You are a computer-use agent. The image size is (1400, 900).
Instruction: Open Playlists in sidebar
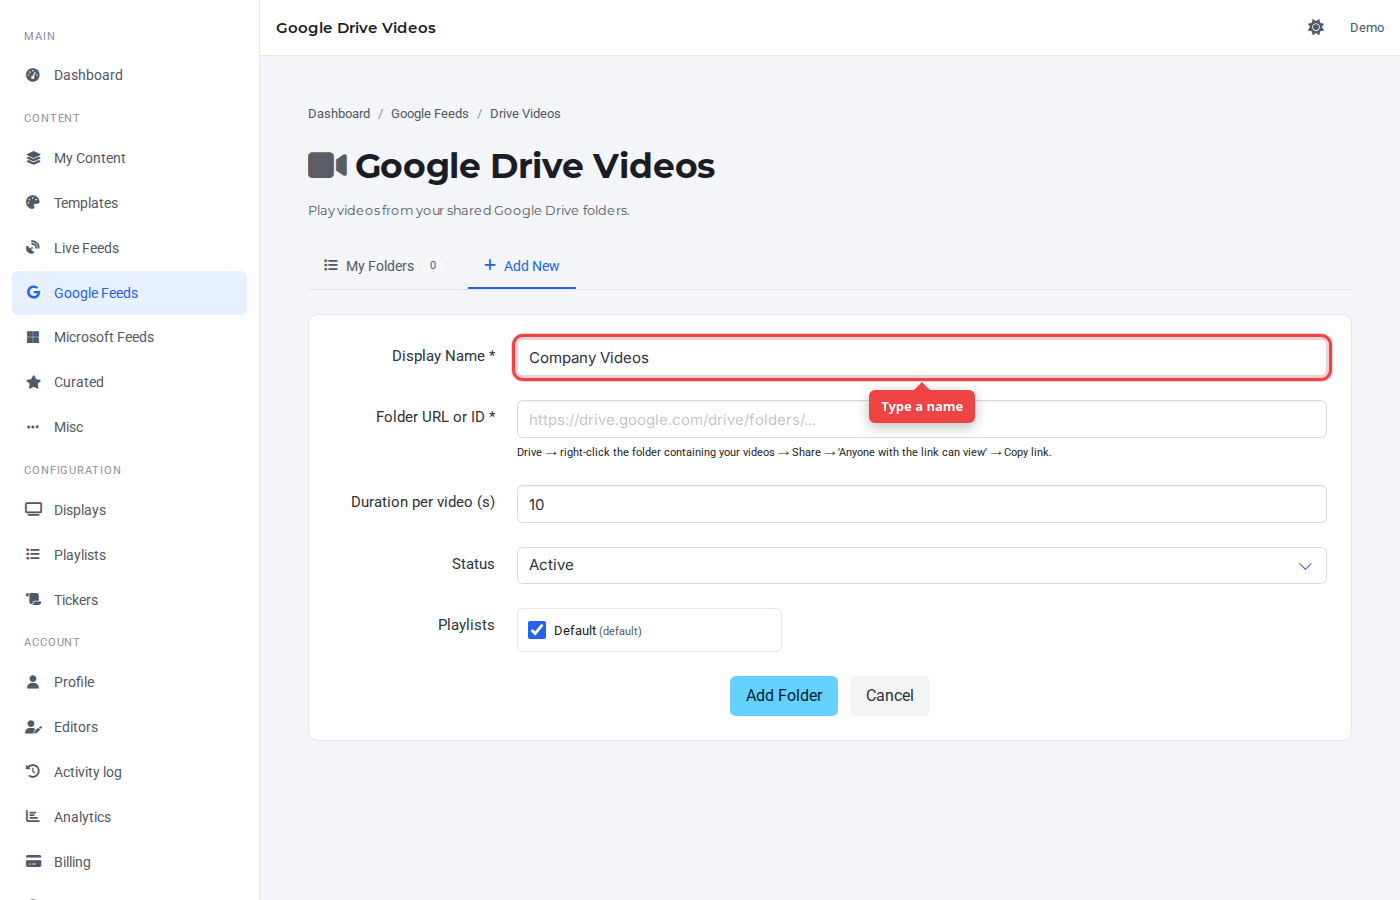(130, 555)
